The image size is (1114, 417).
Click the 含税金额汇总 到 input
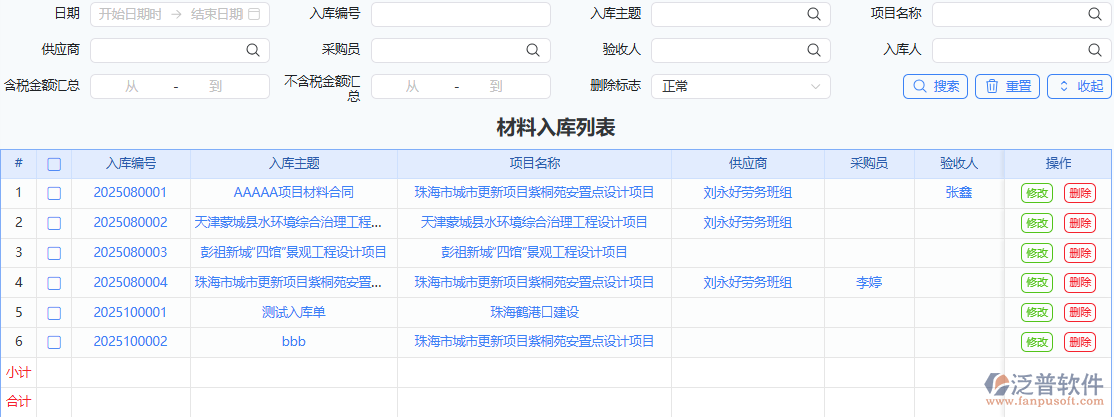(x=215, y=86)
